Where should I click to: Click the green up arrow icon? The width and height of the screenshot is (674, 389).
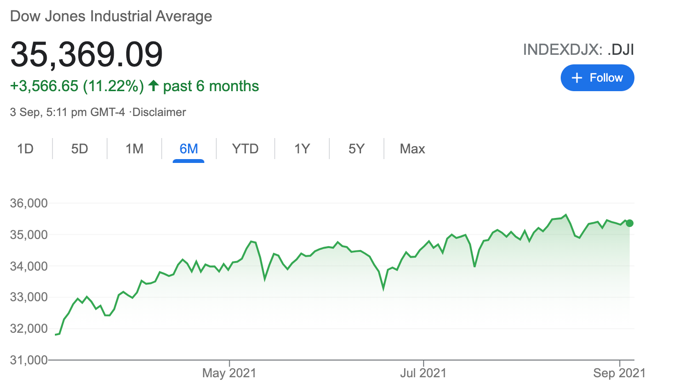pyautogui.click(x=153, y=86)
